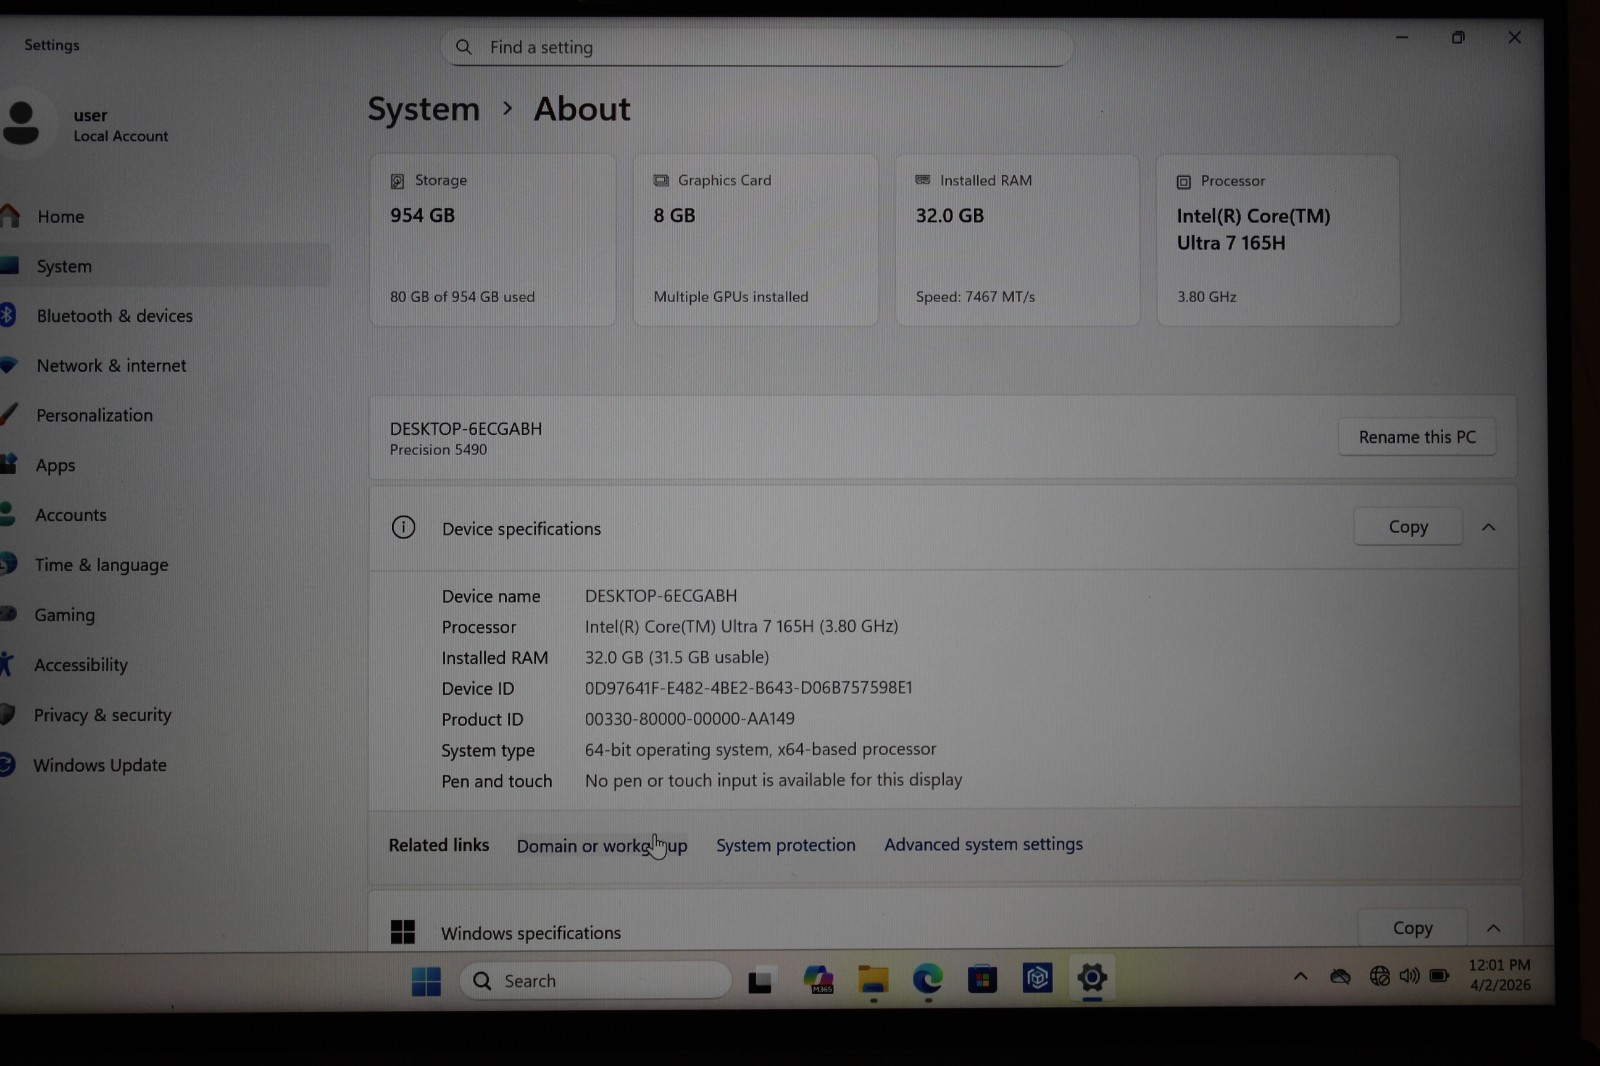Open Advanced system settings link
1600x1066 pixels.
click(983, 844)
